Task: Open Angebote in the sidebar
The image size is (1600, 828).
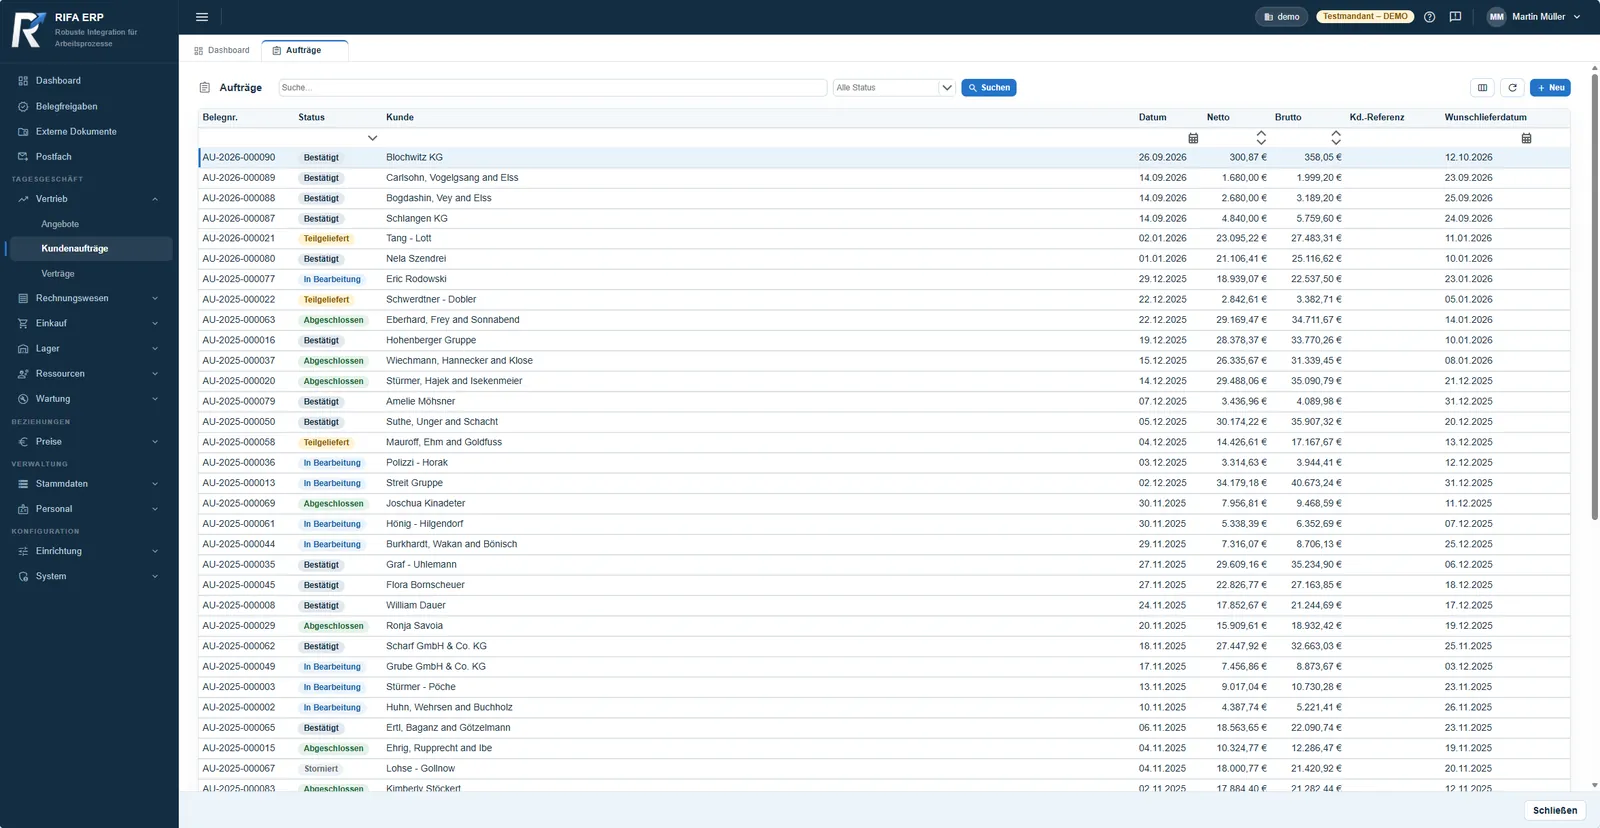Action: tap(60, 224)
